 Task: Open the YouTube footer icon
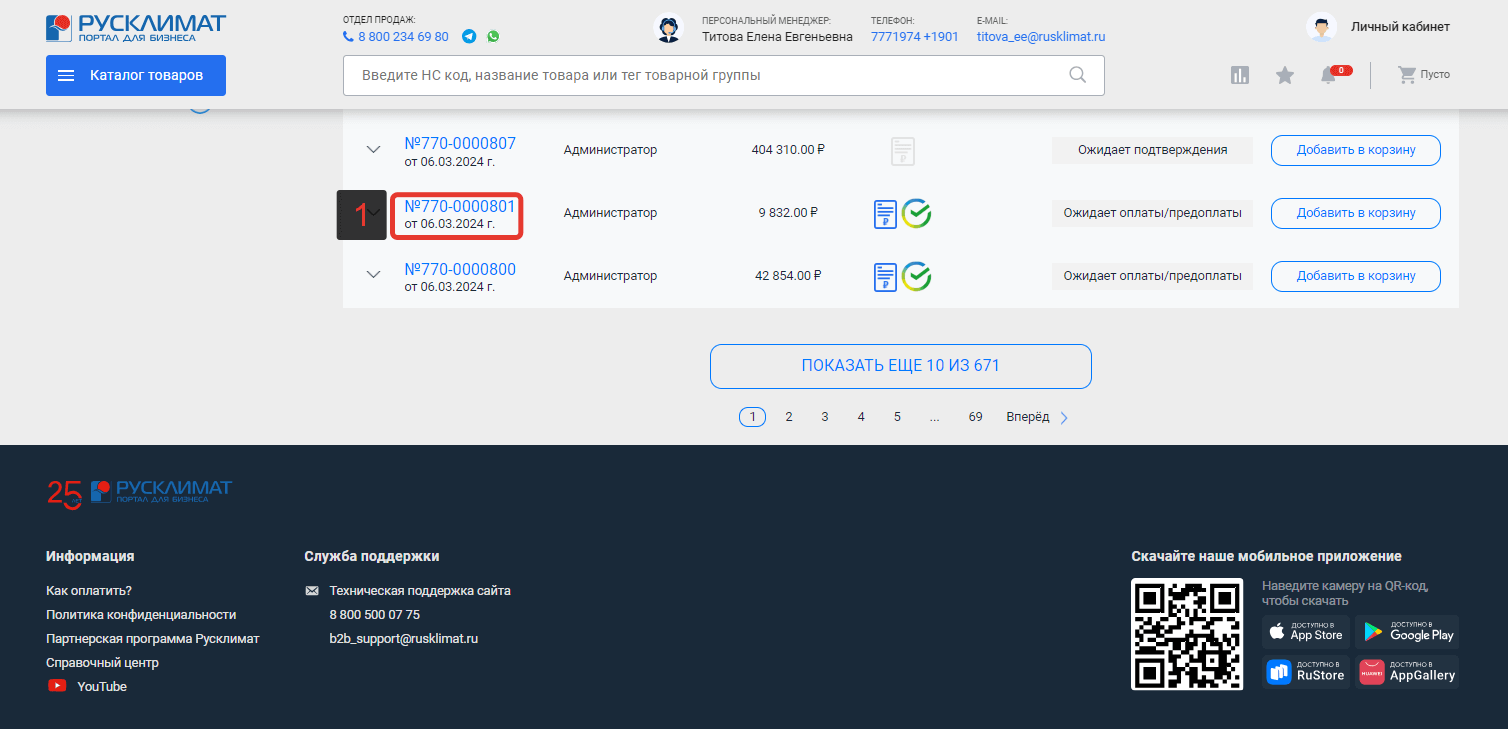coord(57,686)
